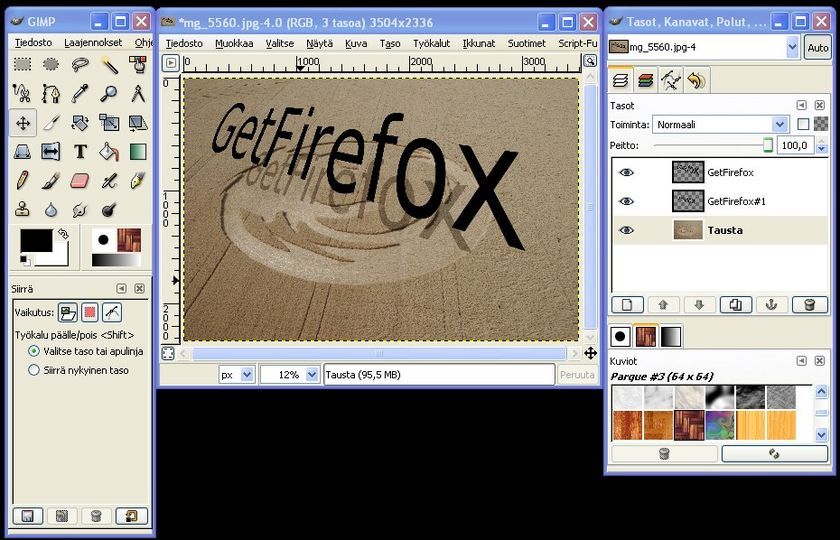Screen dimensions: 840x540
Task: Adjust the Peitto opacity spinner arrows
Action: [x=822, y=145]
